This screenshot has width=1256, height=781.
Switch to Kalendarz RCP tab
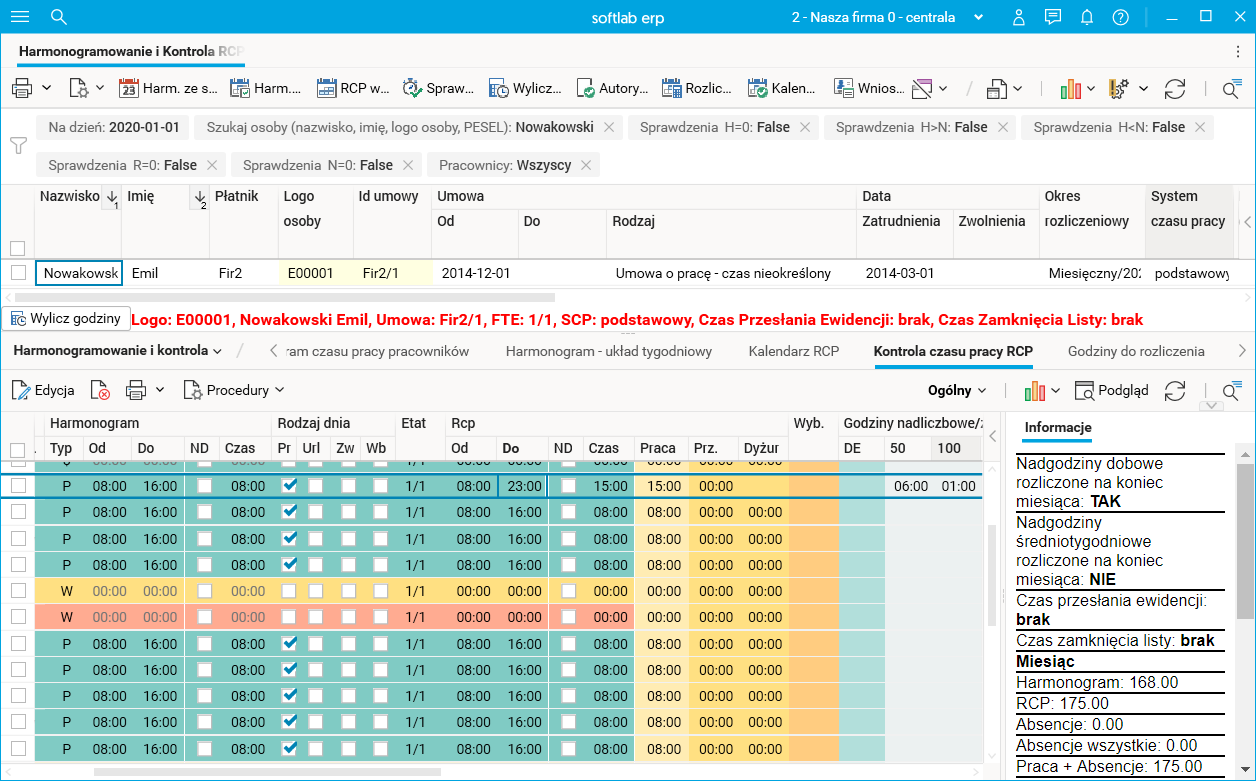point(793,351)
